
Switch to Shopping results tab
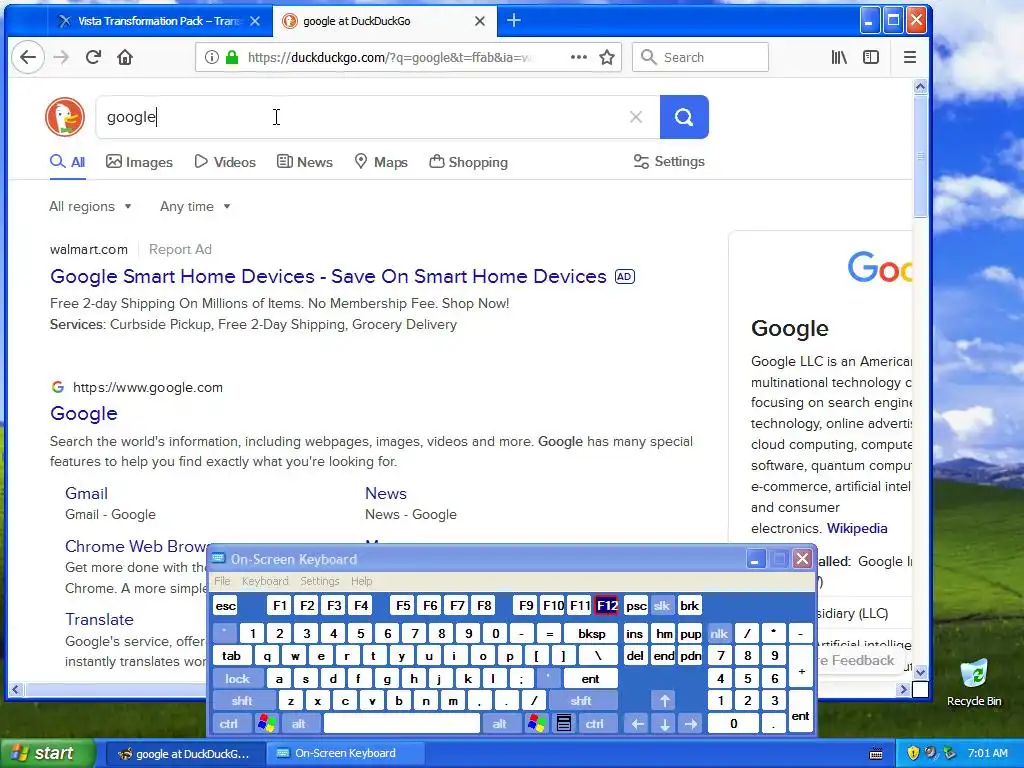tap(469, 162)
